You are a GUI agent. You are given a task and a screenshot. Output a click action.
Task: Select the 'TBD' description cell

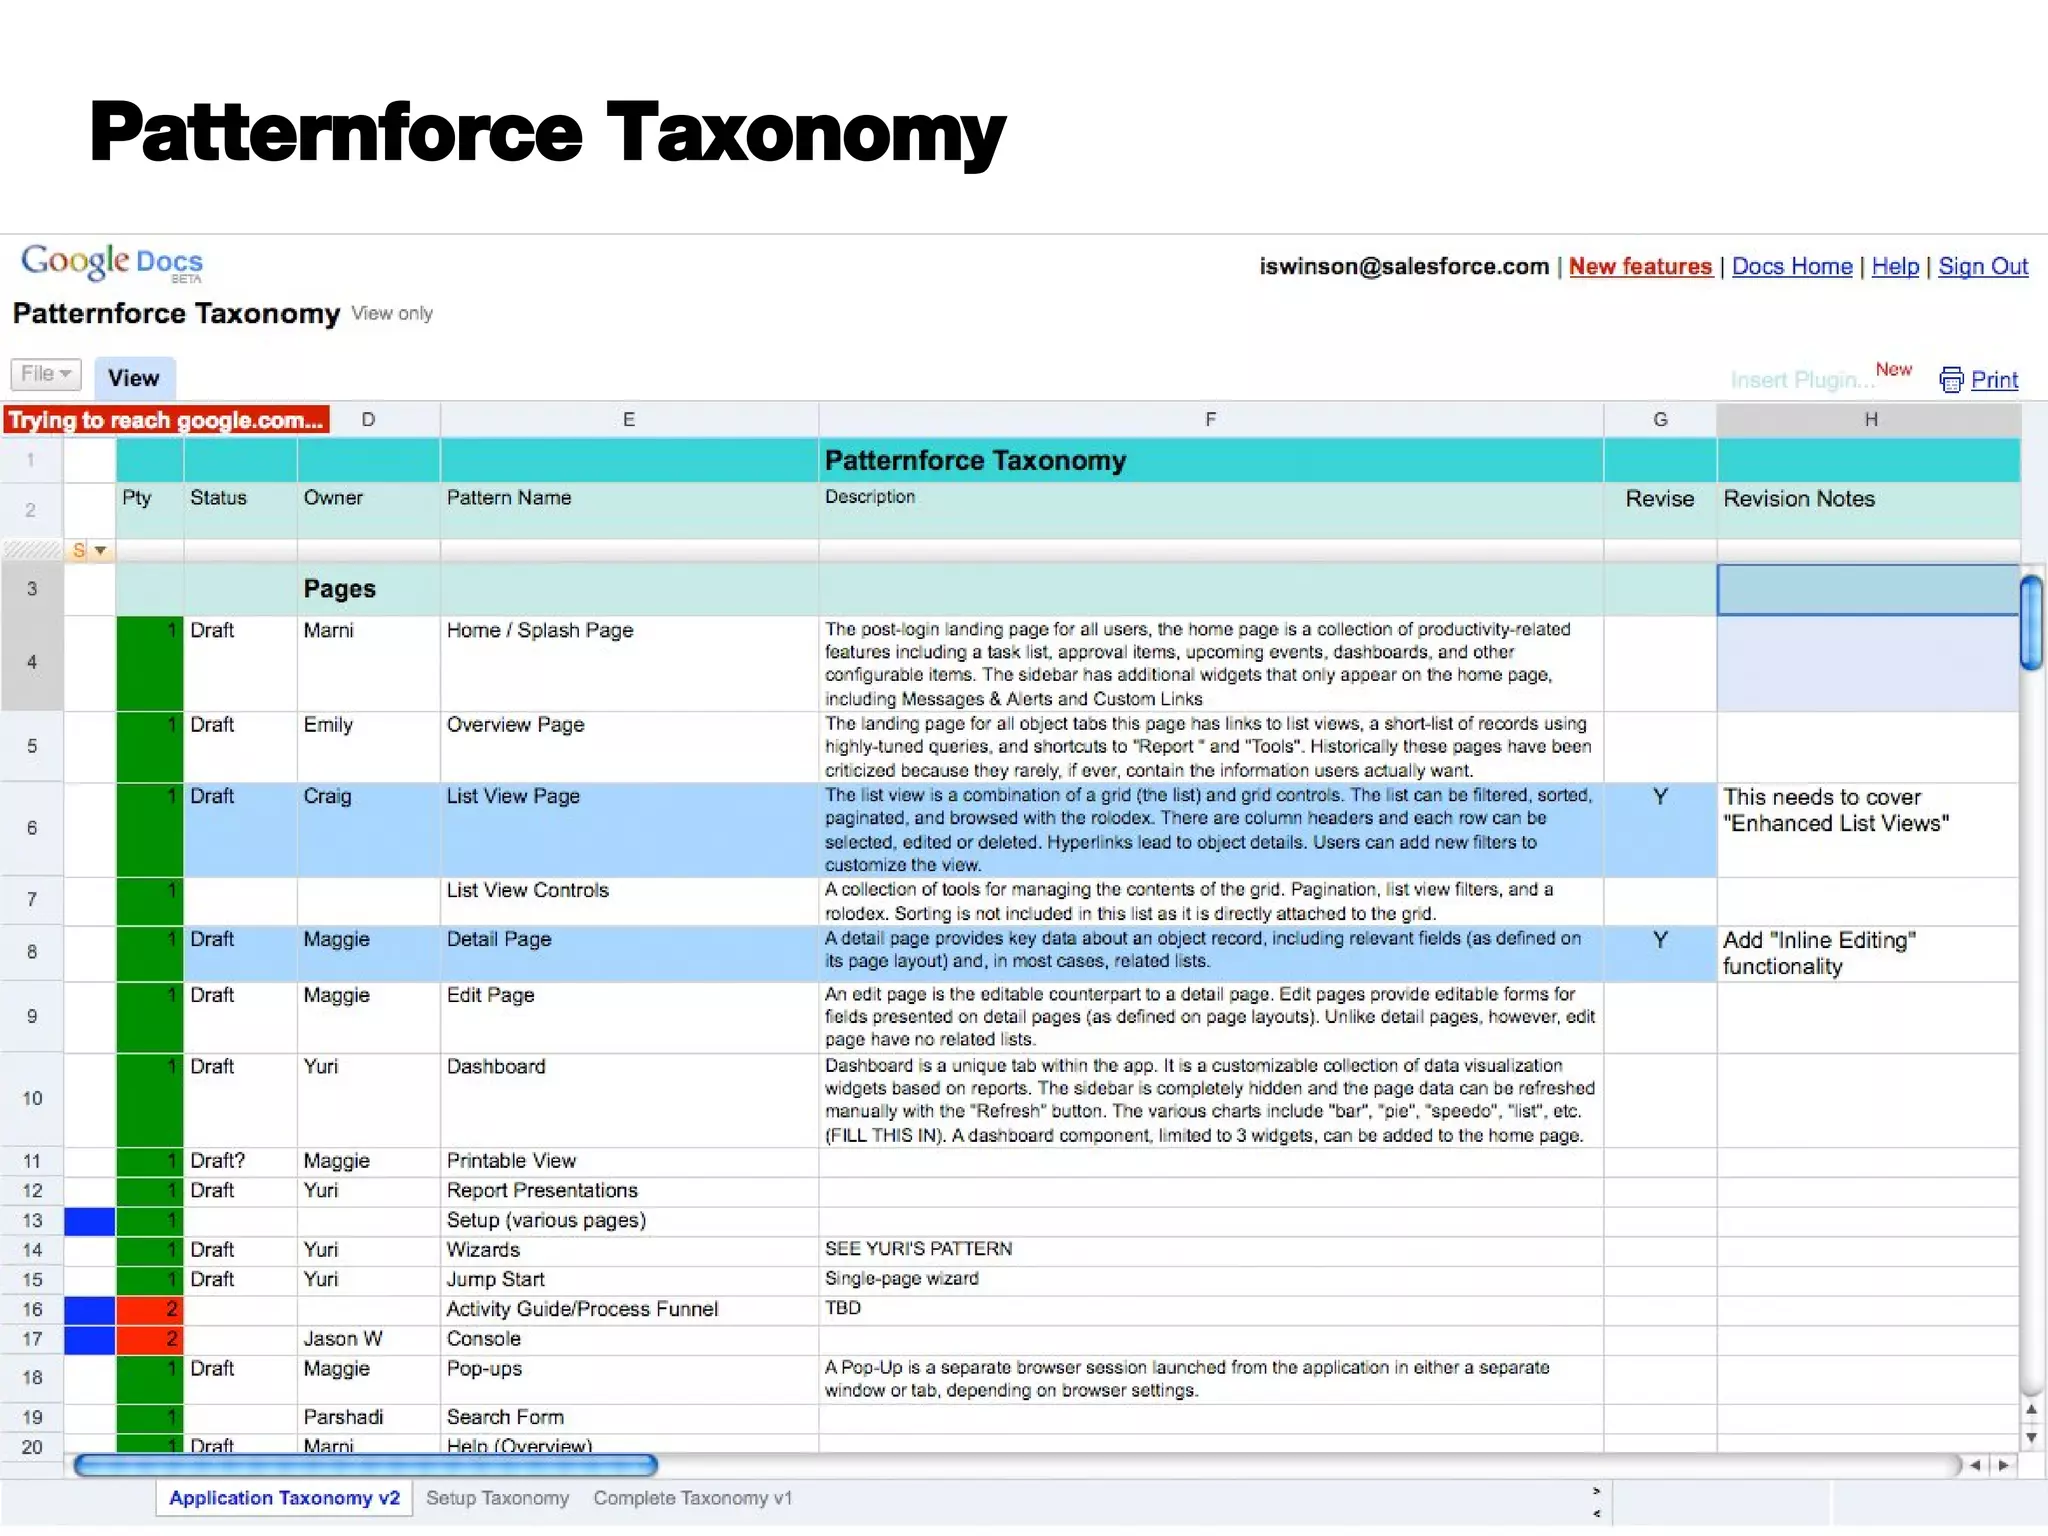(1211, 1310)
